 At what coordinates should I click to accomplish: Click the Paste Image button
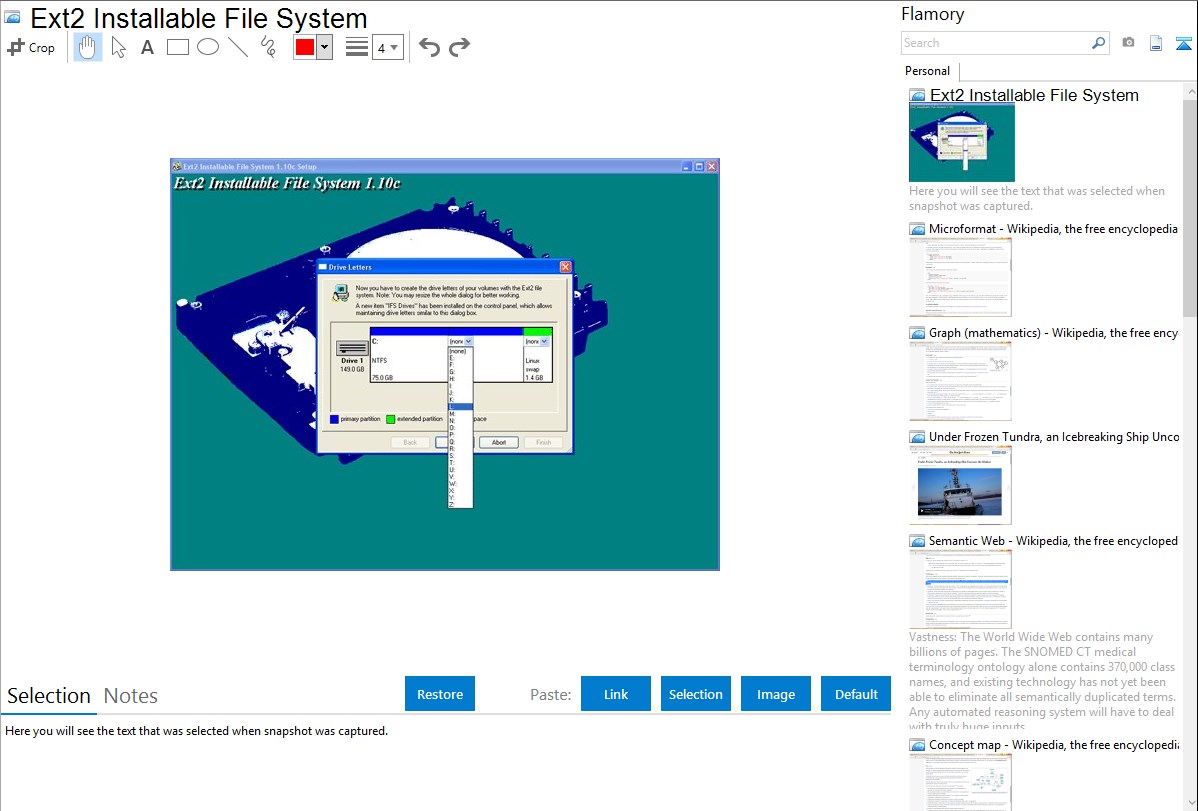point(775,694)
